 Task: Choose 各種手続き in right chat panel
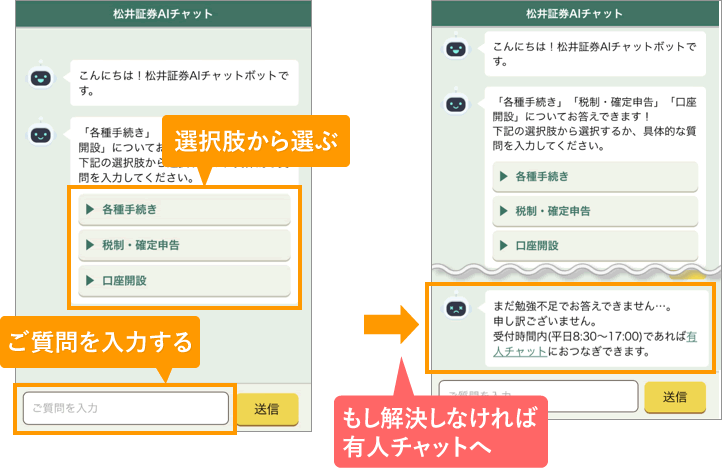pyautogui.click(x=595, y=176)
